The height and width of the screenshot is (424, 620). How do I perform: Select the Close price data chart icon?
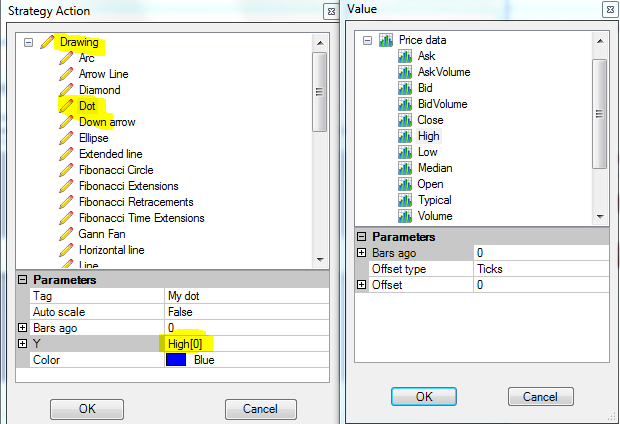(405, 120)
